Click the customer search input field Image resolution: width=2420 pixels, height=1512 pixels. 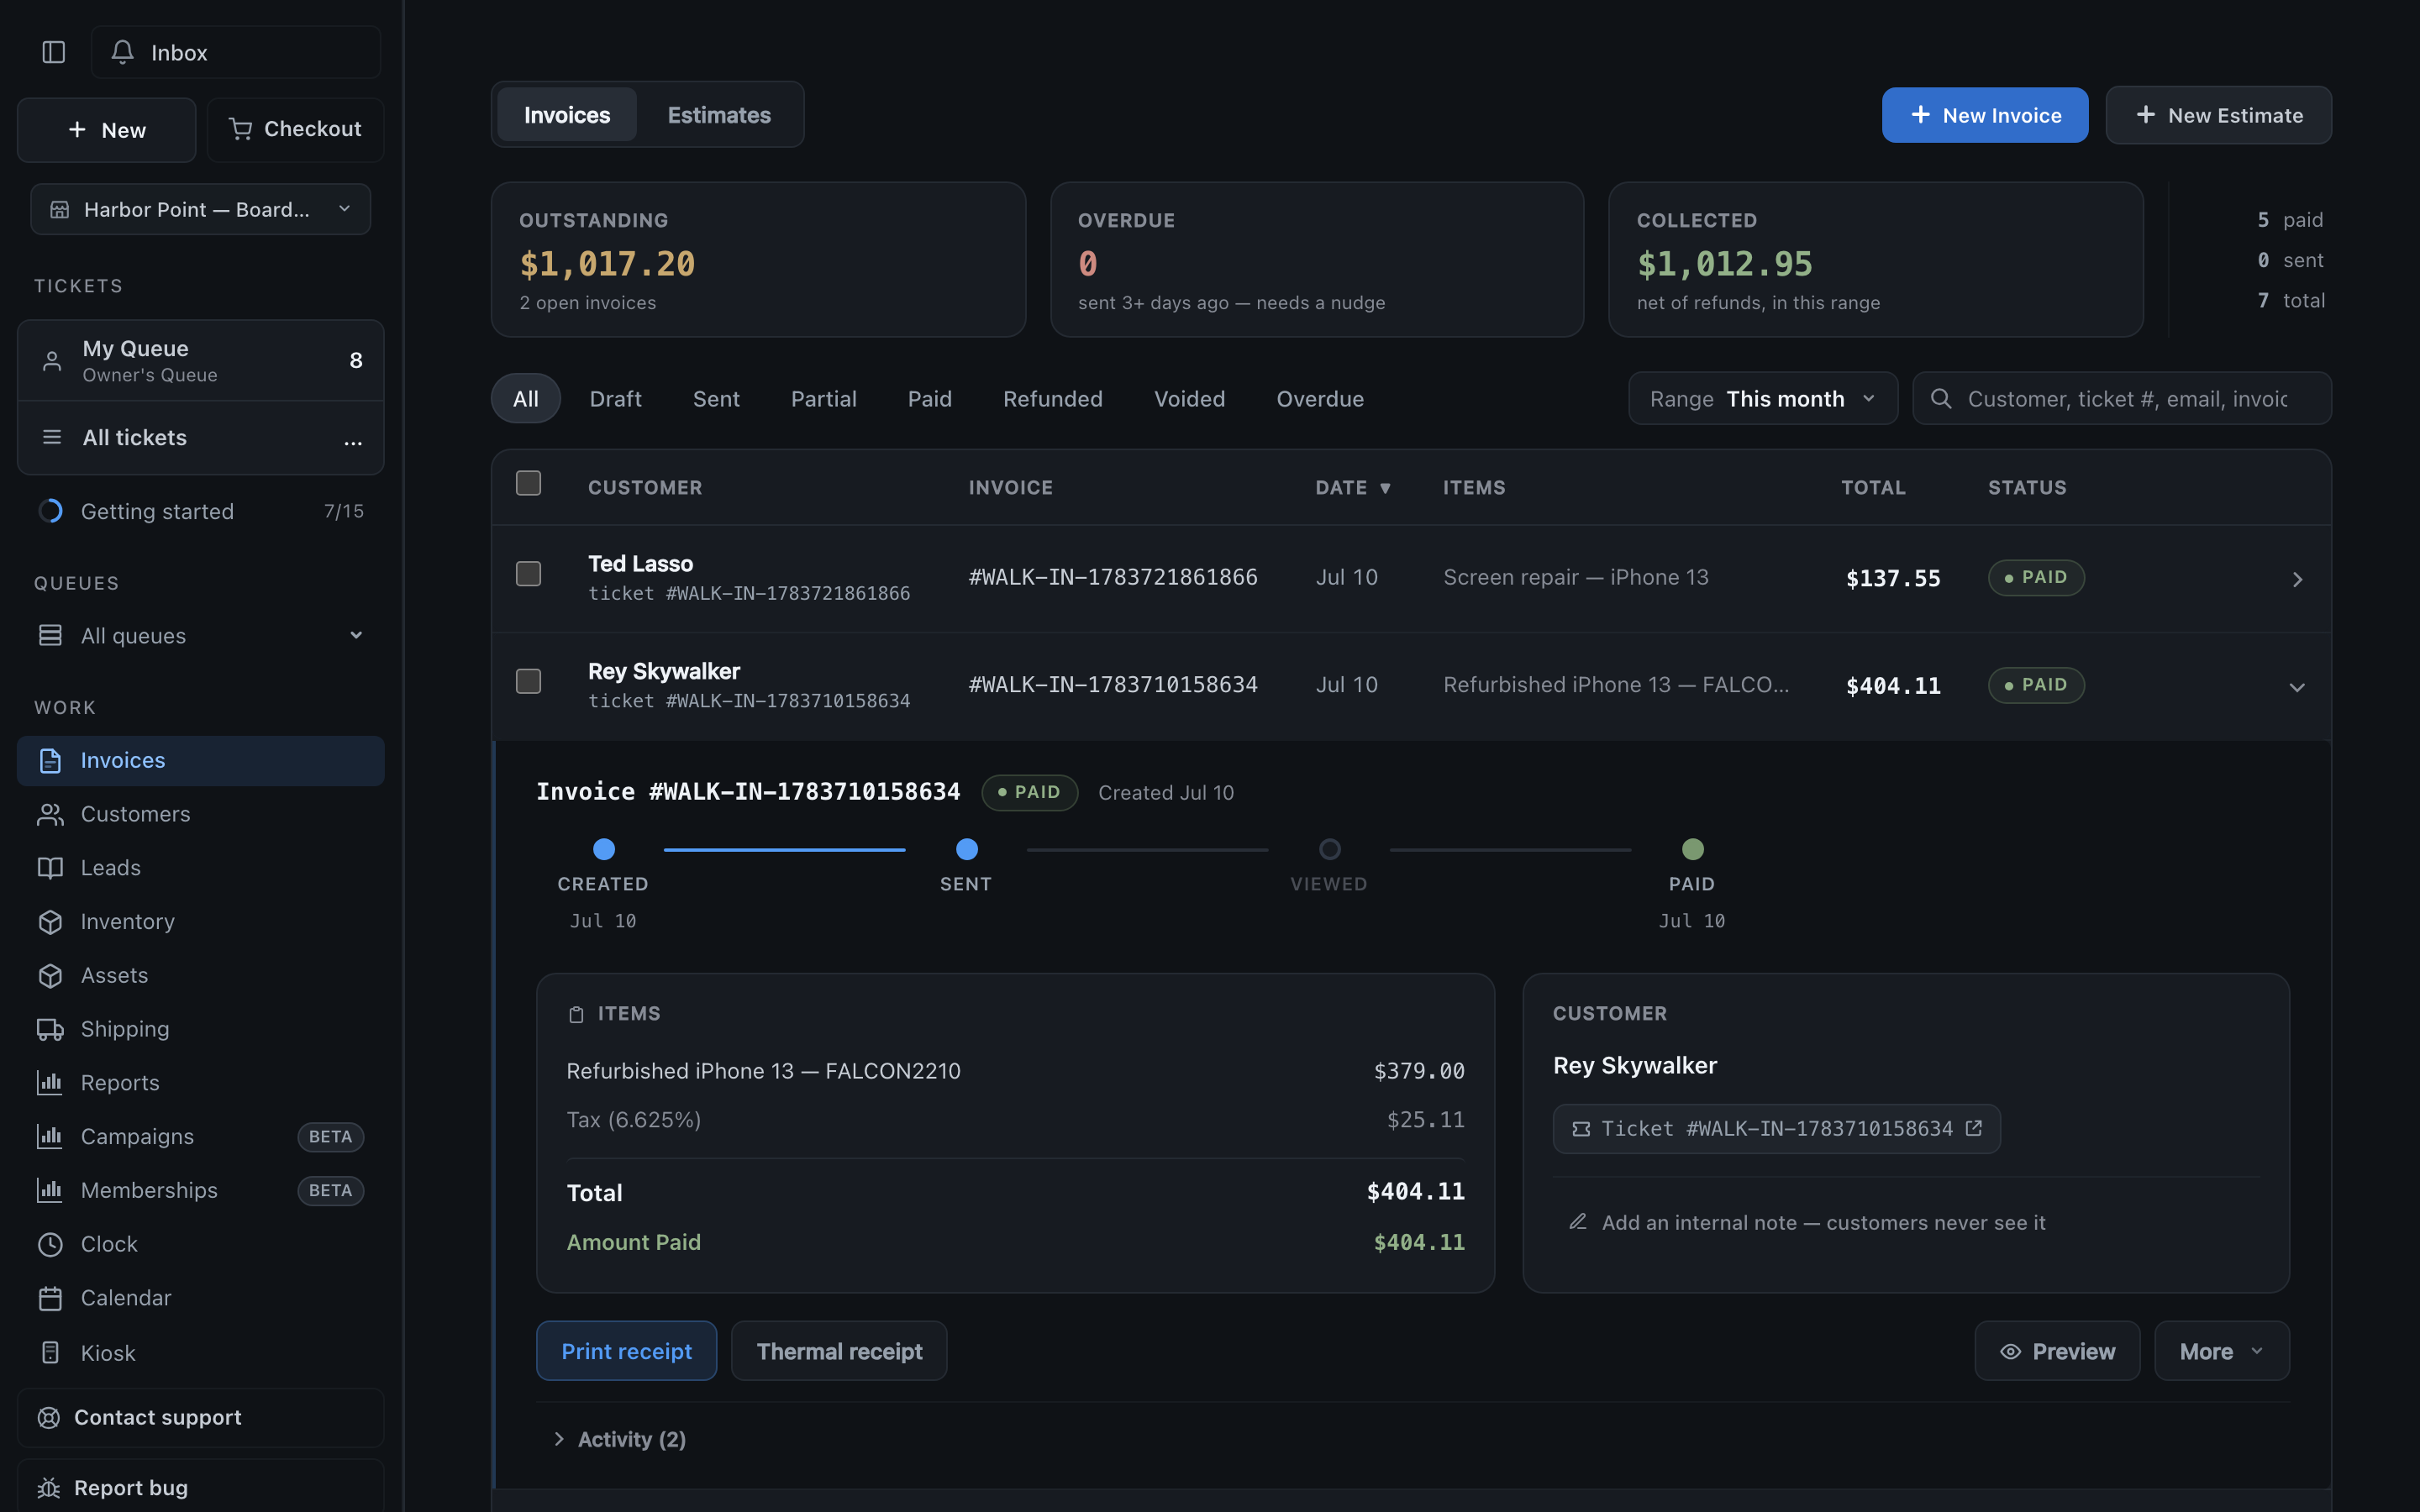click(x=2122, y=399)
